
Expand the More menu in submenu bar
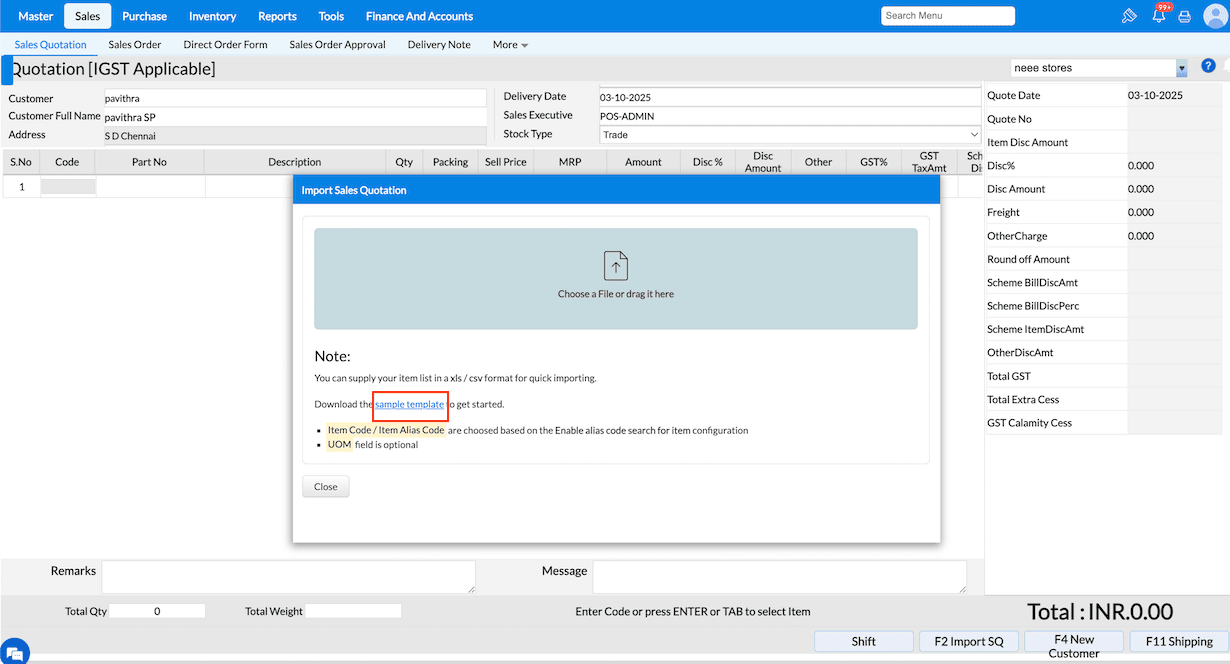click(510, 45)
